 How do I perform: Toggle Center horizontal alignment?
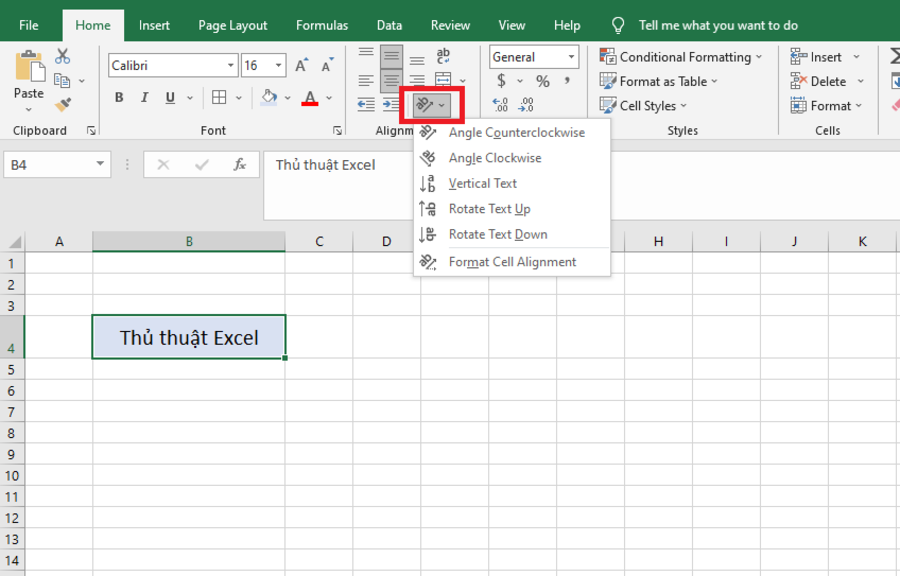tap(391, 80)
